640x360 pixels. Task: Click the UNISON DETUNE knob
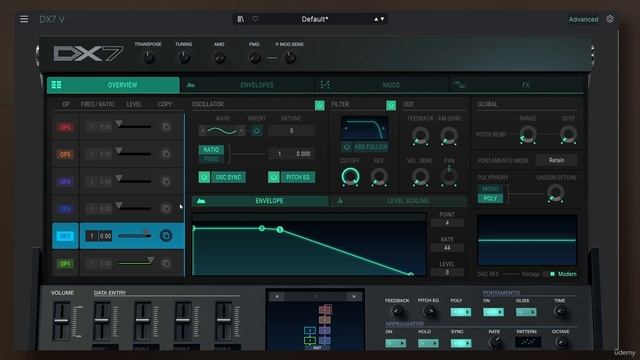(x=555, y=193)
